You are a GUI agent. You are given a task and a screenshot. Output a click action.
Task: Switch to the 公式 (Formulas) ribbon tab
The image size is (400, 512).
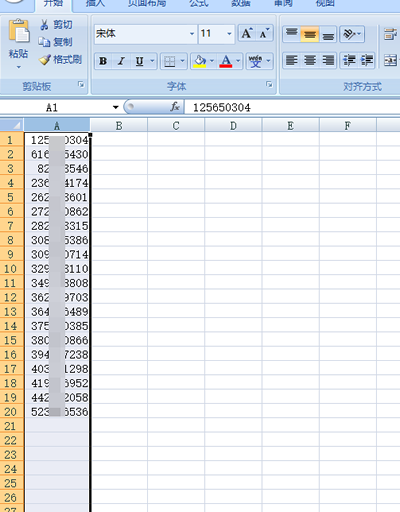point(199,3)
